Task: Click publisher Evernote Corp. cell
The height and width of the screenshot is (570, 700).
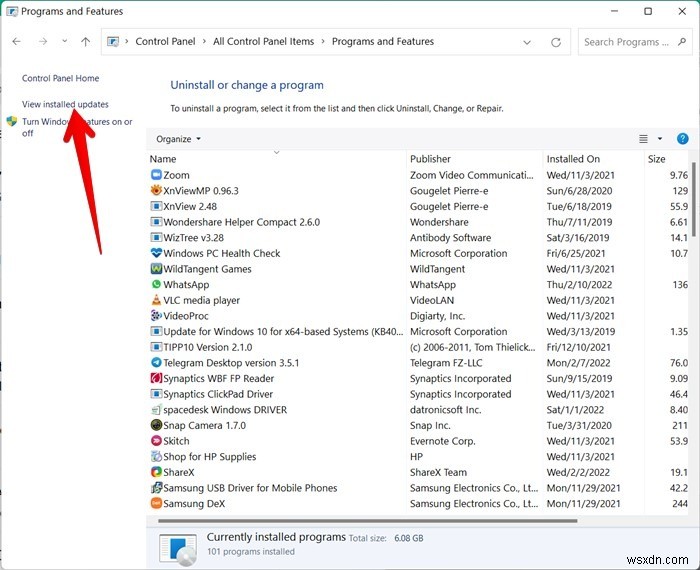Action: pos(442,441)
